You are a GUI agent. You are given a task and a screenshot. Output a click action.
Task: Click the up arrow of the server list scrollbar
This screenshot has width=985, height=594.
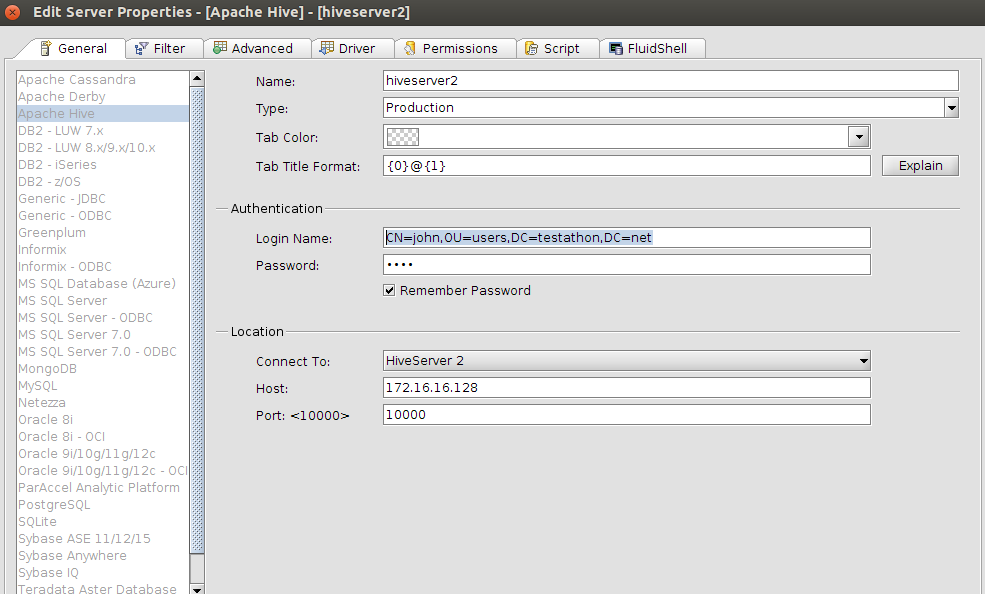(197, 78)
